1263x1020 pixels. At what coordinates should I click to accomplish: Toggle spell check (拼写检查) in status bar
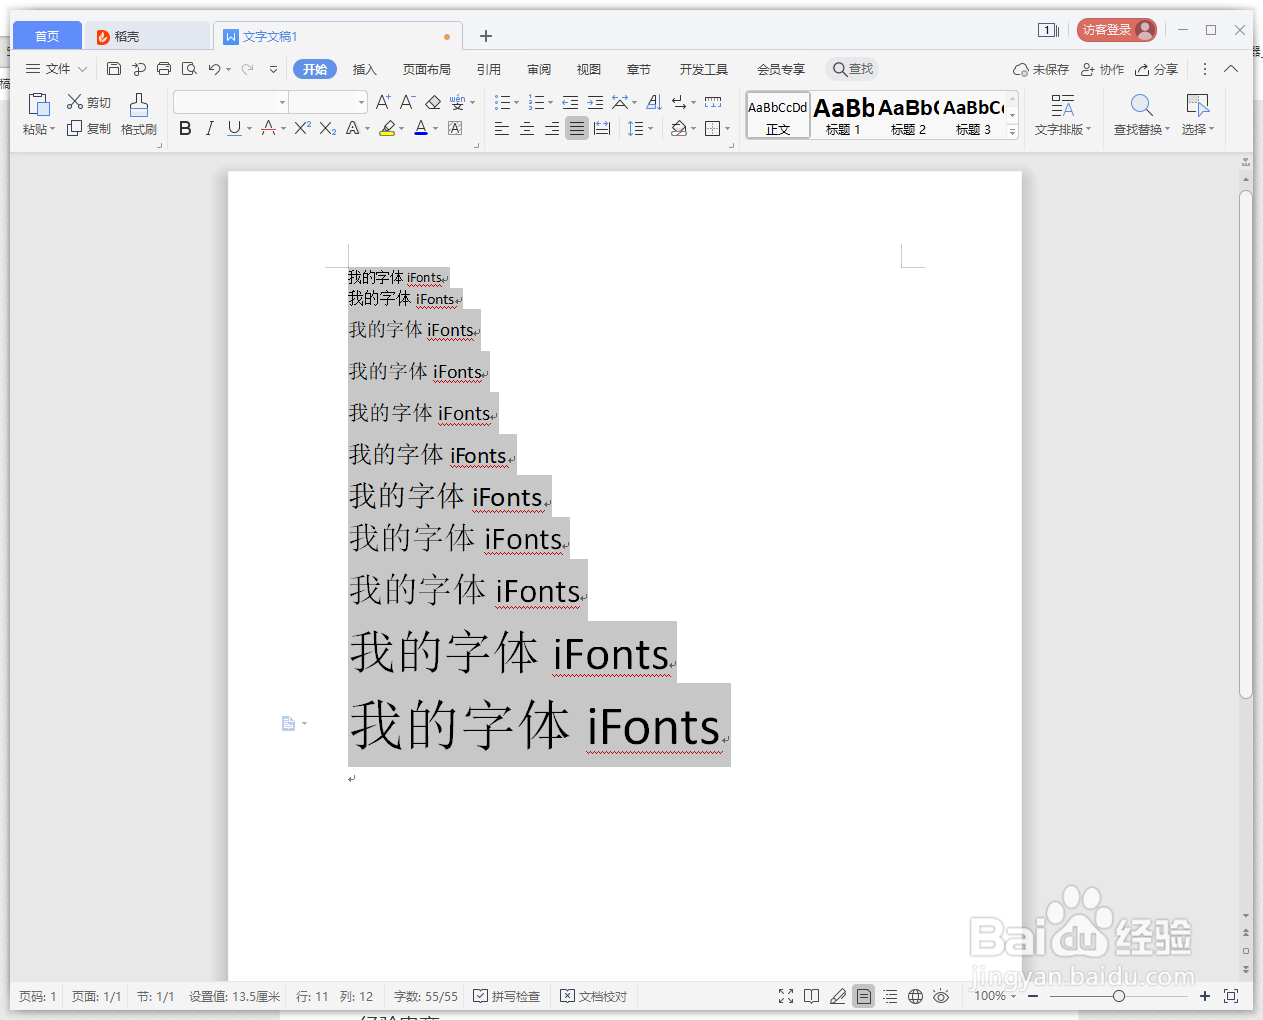[x=507, y=996]
